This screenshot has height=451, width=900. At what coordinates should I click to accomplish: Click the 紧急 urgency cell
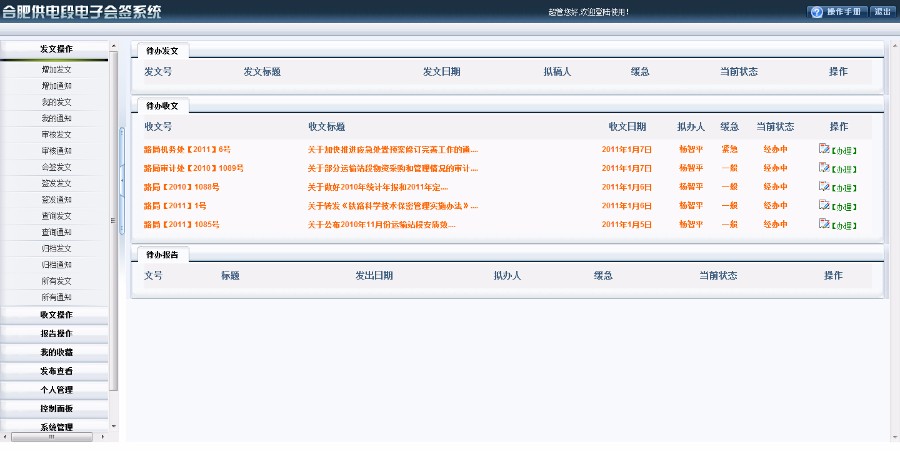point(729,149)
